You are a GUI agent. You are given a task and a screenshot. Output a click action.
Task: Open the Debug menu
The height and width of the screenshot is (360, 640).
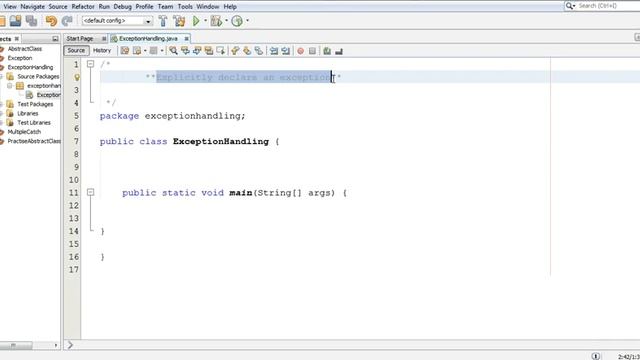[122, 7]
